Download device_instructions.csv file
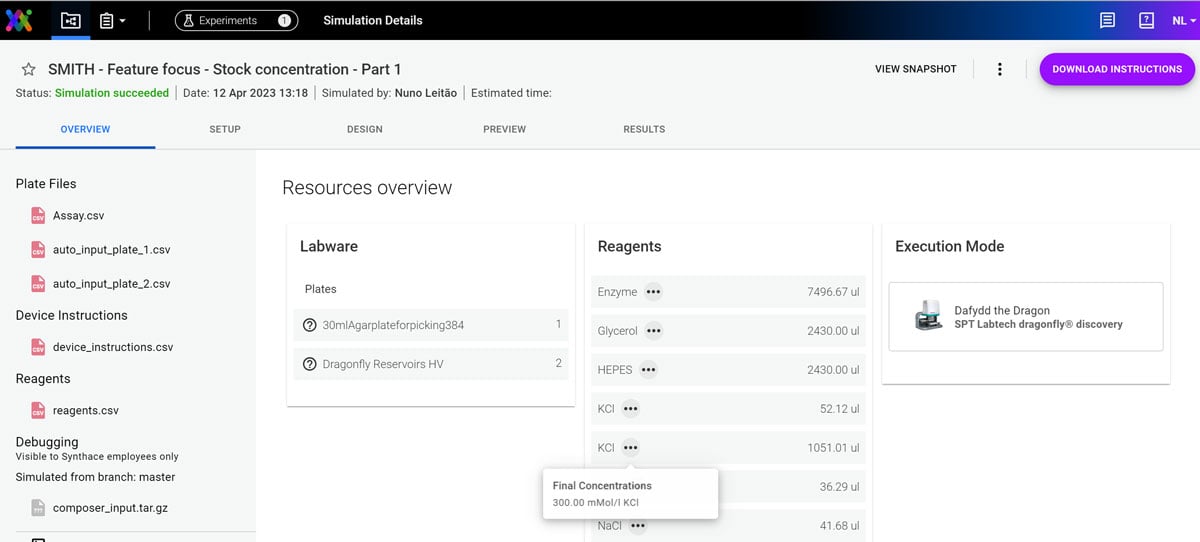The height and width of the screenshot is (542, 1200). pyautogui.click(x=112, y=347)
